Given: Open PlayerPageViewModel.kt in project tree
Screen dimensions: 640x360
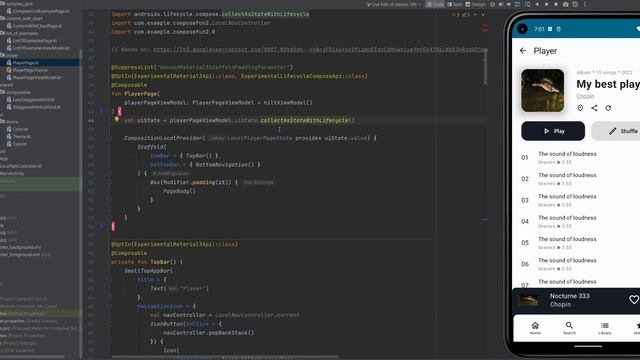Looking at the screenshot, I should [x=37, y=78].
